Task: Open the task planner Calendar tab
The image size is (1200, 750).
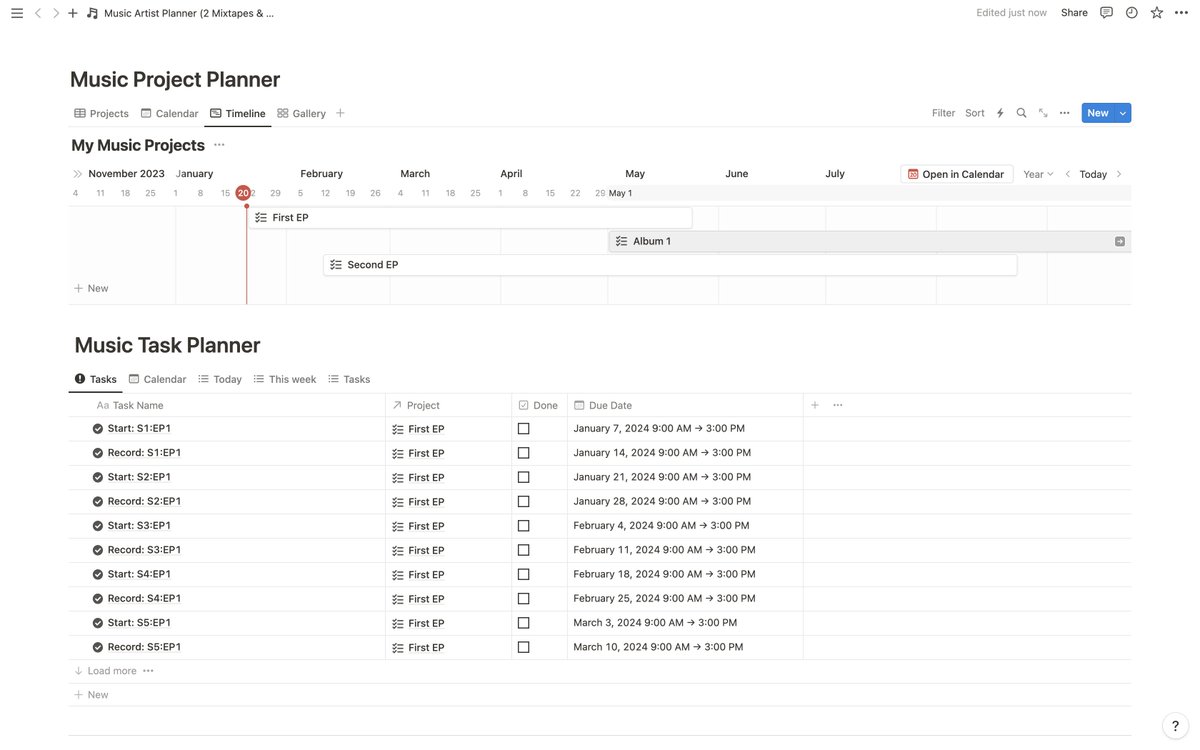Action: tap(157, 379)
